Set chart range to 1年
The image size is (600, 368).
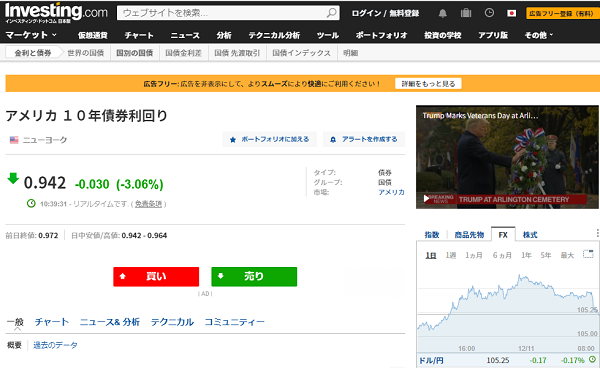point(527,255)
